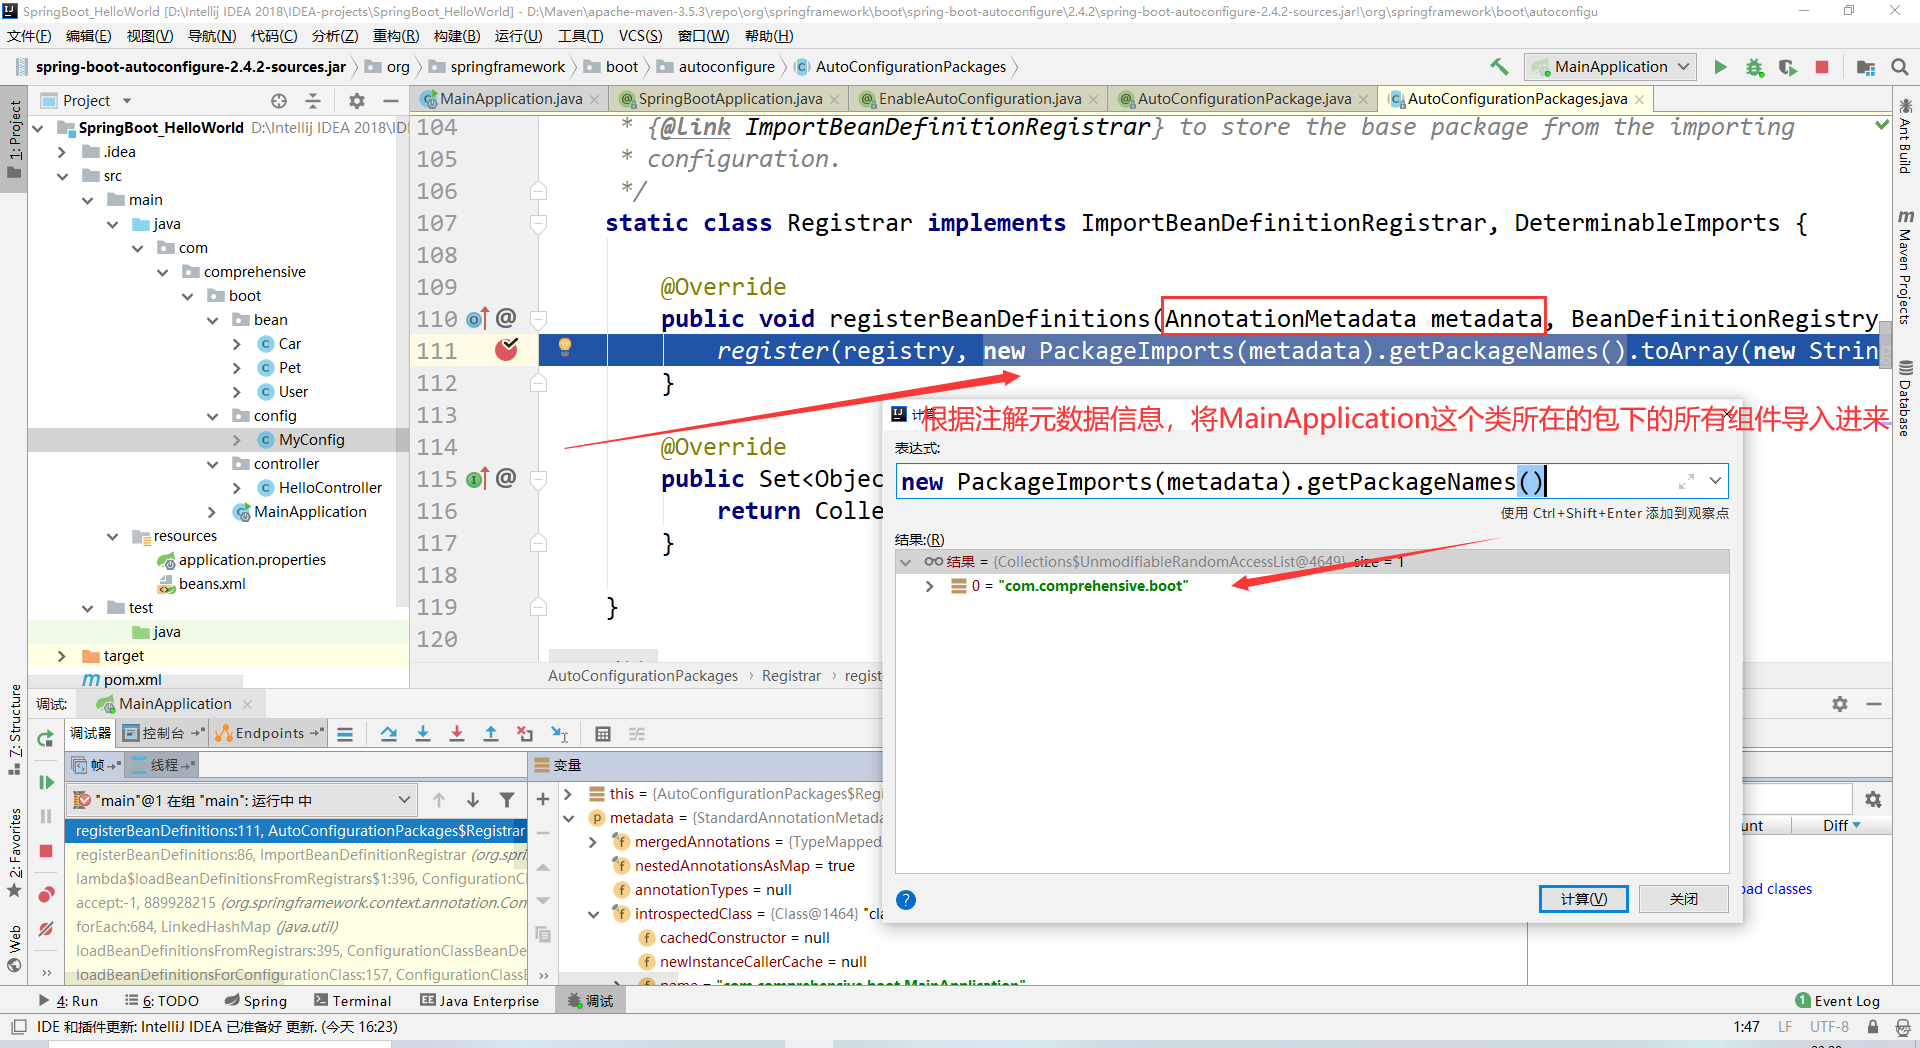Click the UTF-8 encoding in status bar
This screenshot has width=1920, height=1048.
(1829, 1027)
